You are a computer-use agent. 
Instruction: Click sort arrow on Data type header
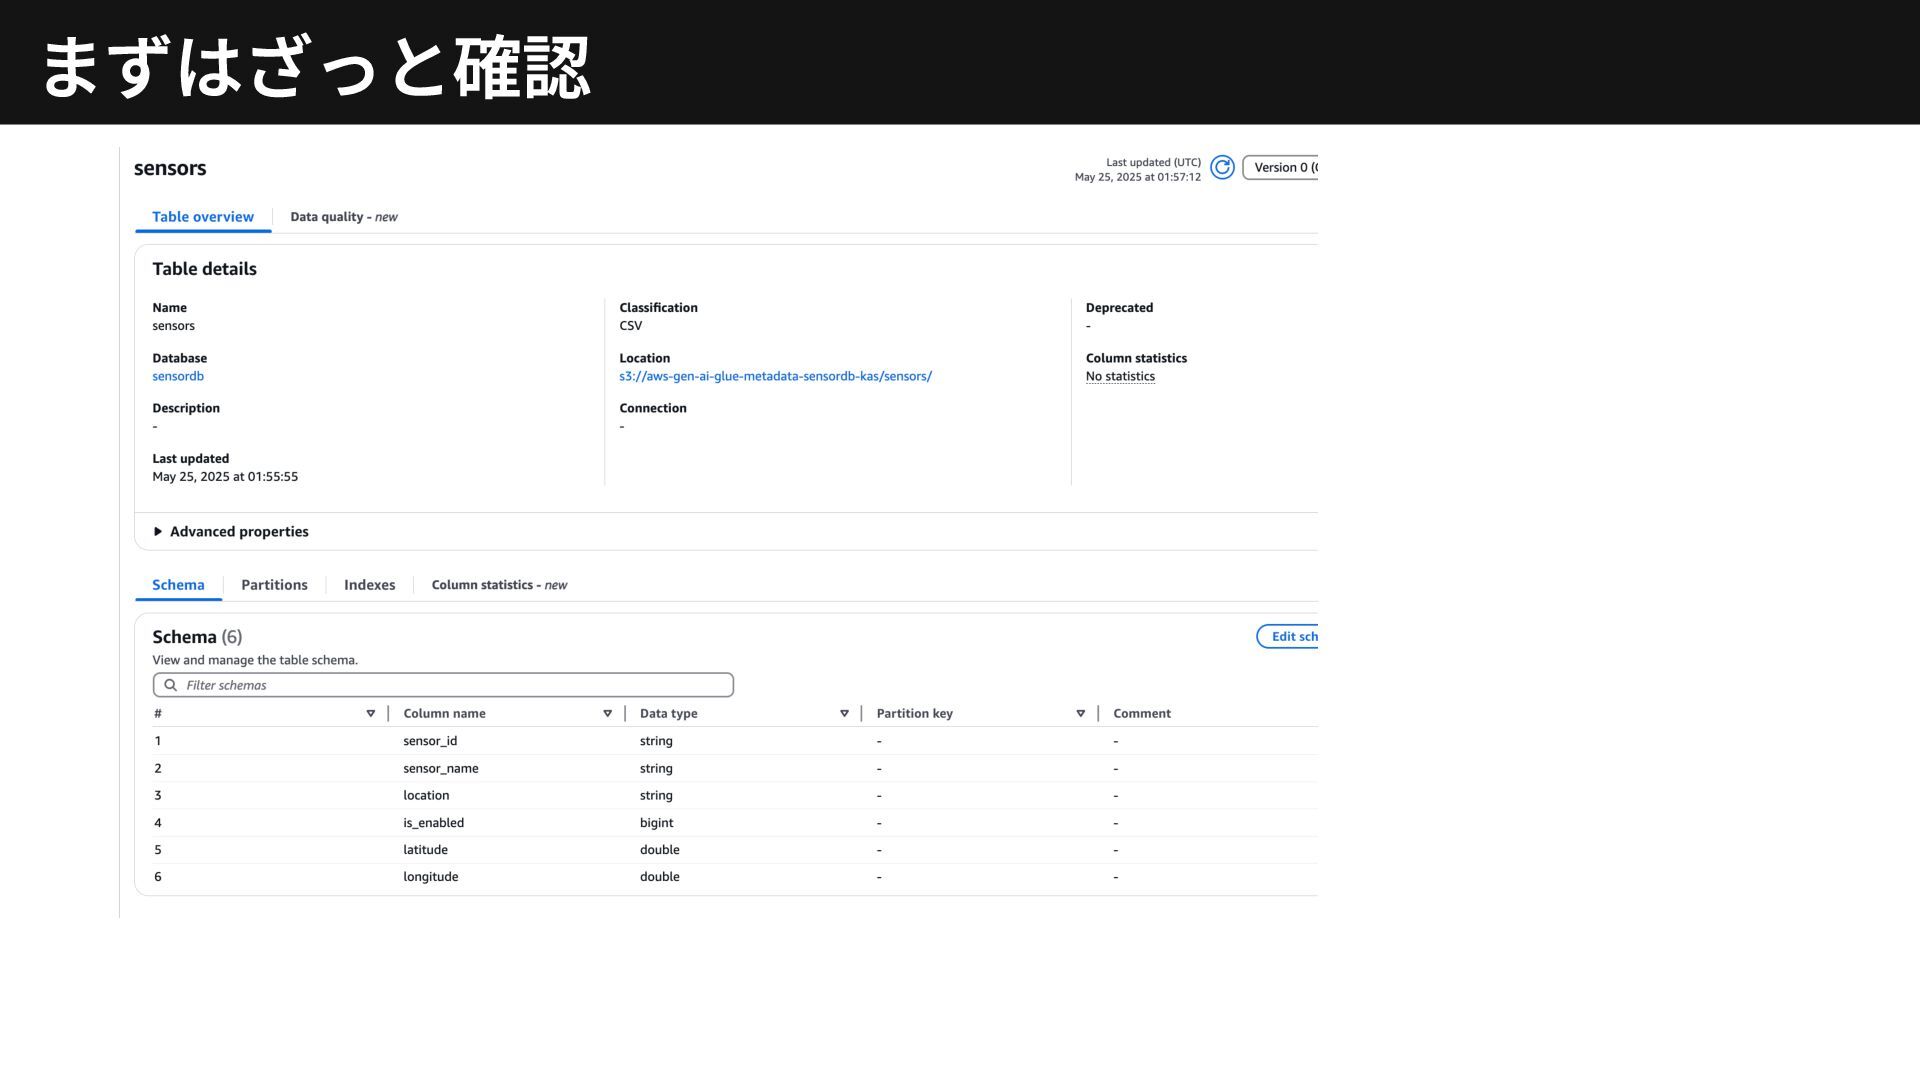click(844, 714)
